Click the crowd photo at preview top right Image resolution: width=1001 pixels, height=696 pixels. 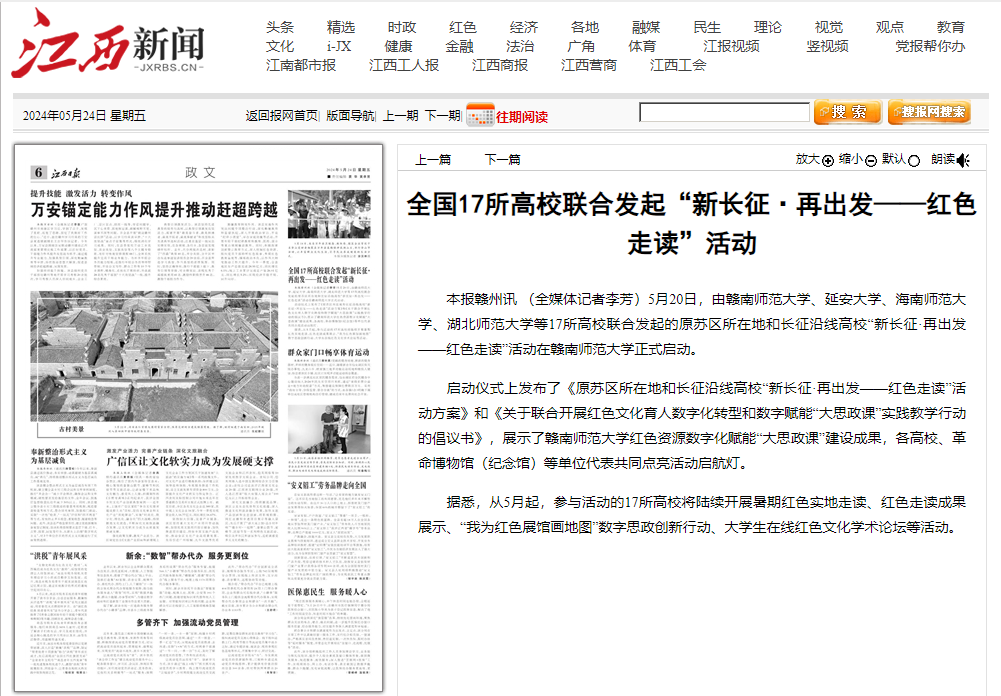(x=329, y=214)
